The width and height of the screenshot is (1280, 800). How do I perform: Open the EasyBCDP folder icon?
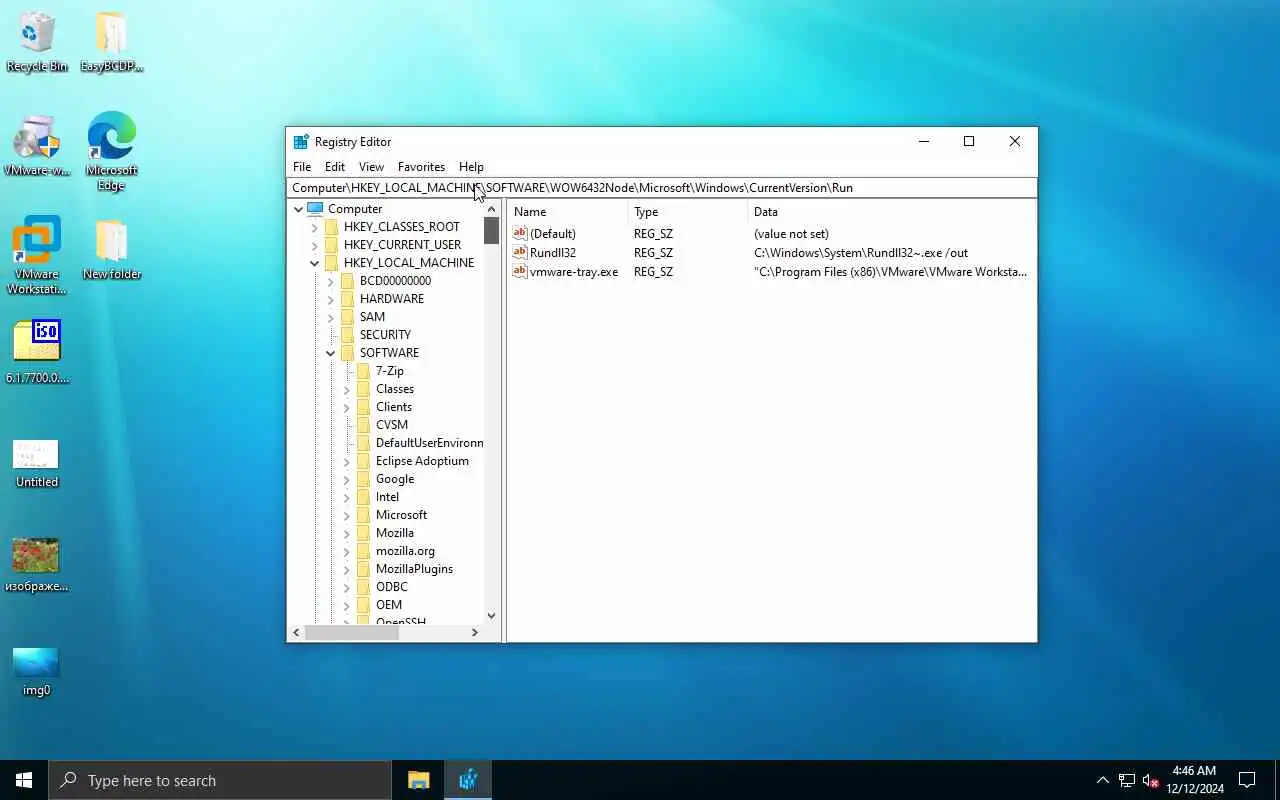(111, 40)
